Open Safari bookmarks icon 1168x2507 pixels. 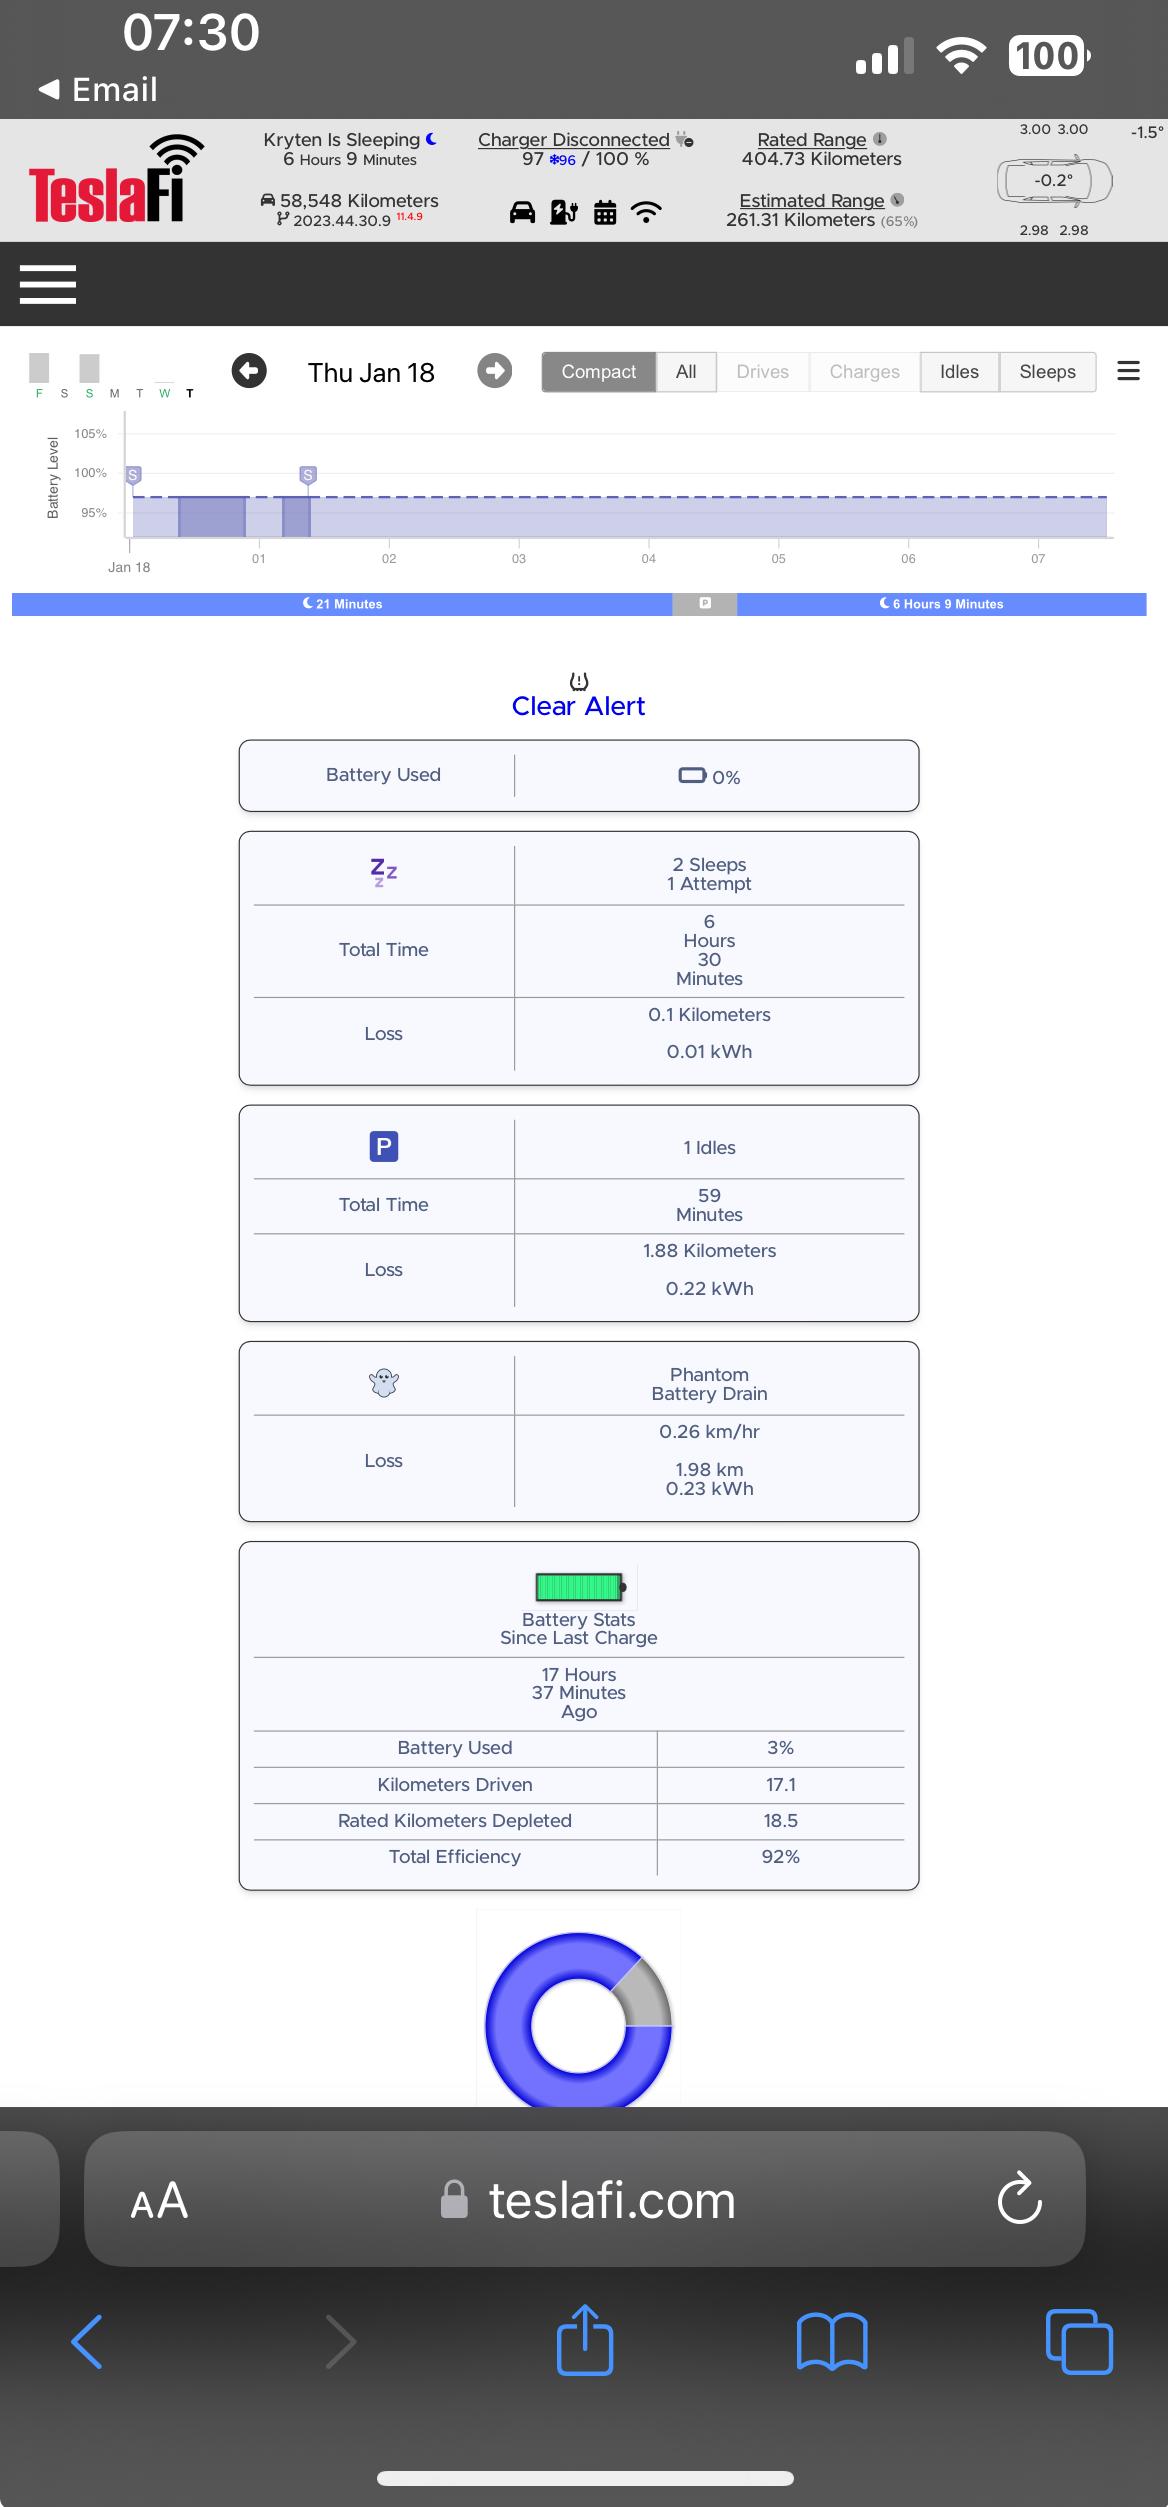pyautogui.click(x=832, y=2342)
